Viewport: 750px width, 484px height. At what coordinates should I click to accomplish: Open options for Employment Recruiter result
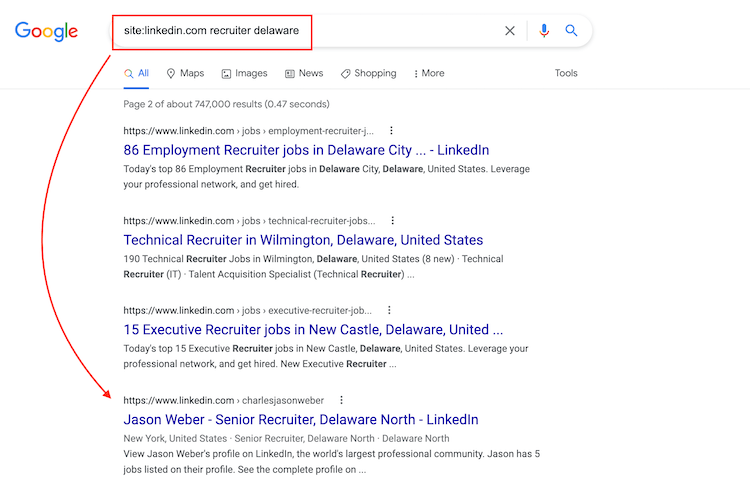coord(391,131)
